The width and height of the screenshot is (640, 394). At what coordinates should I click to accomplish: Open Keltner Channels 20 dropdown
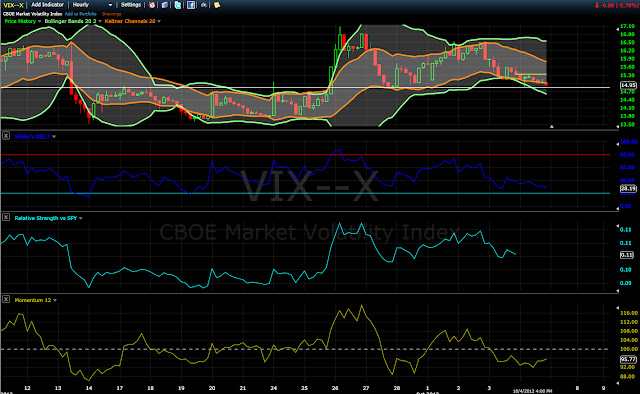tap(159, 21)
